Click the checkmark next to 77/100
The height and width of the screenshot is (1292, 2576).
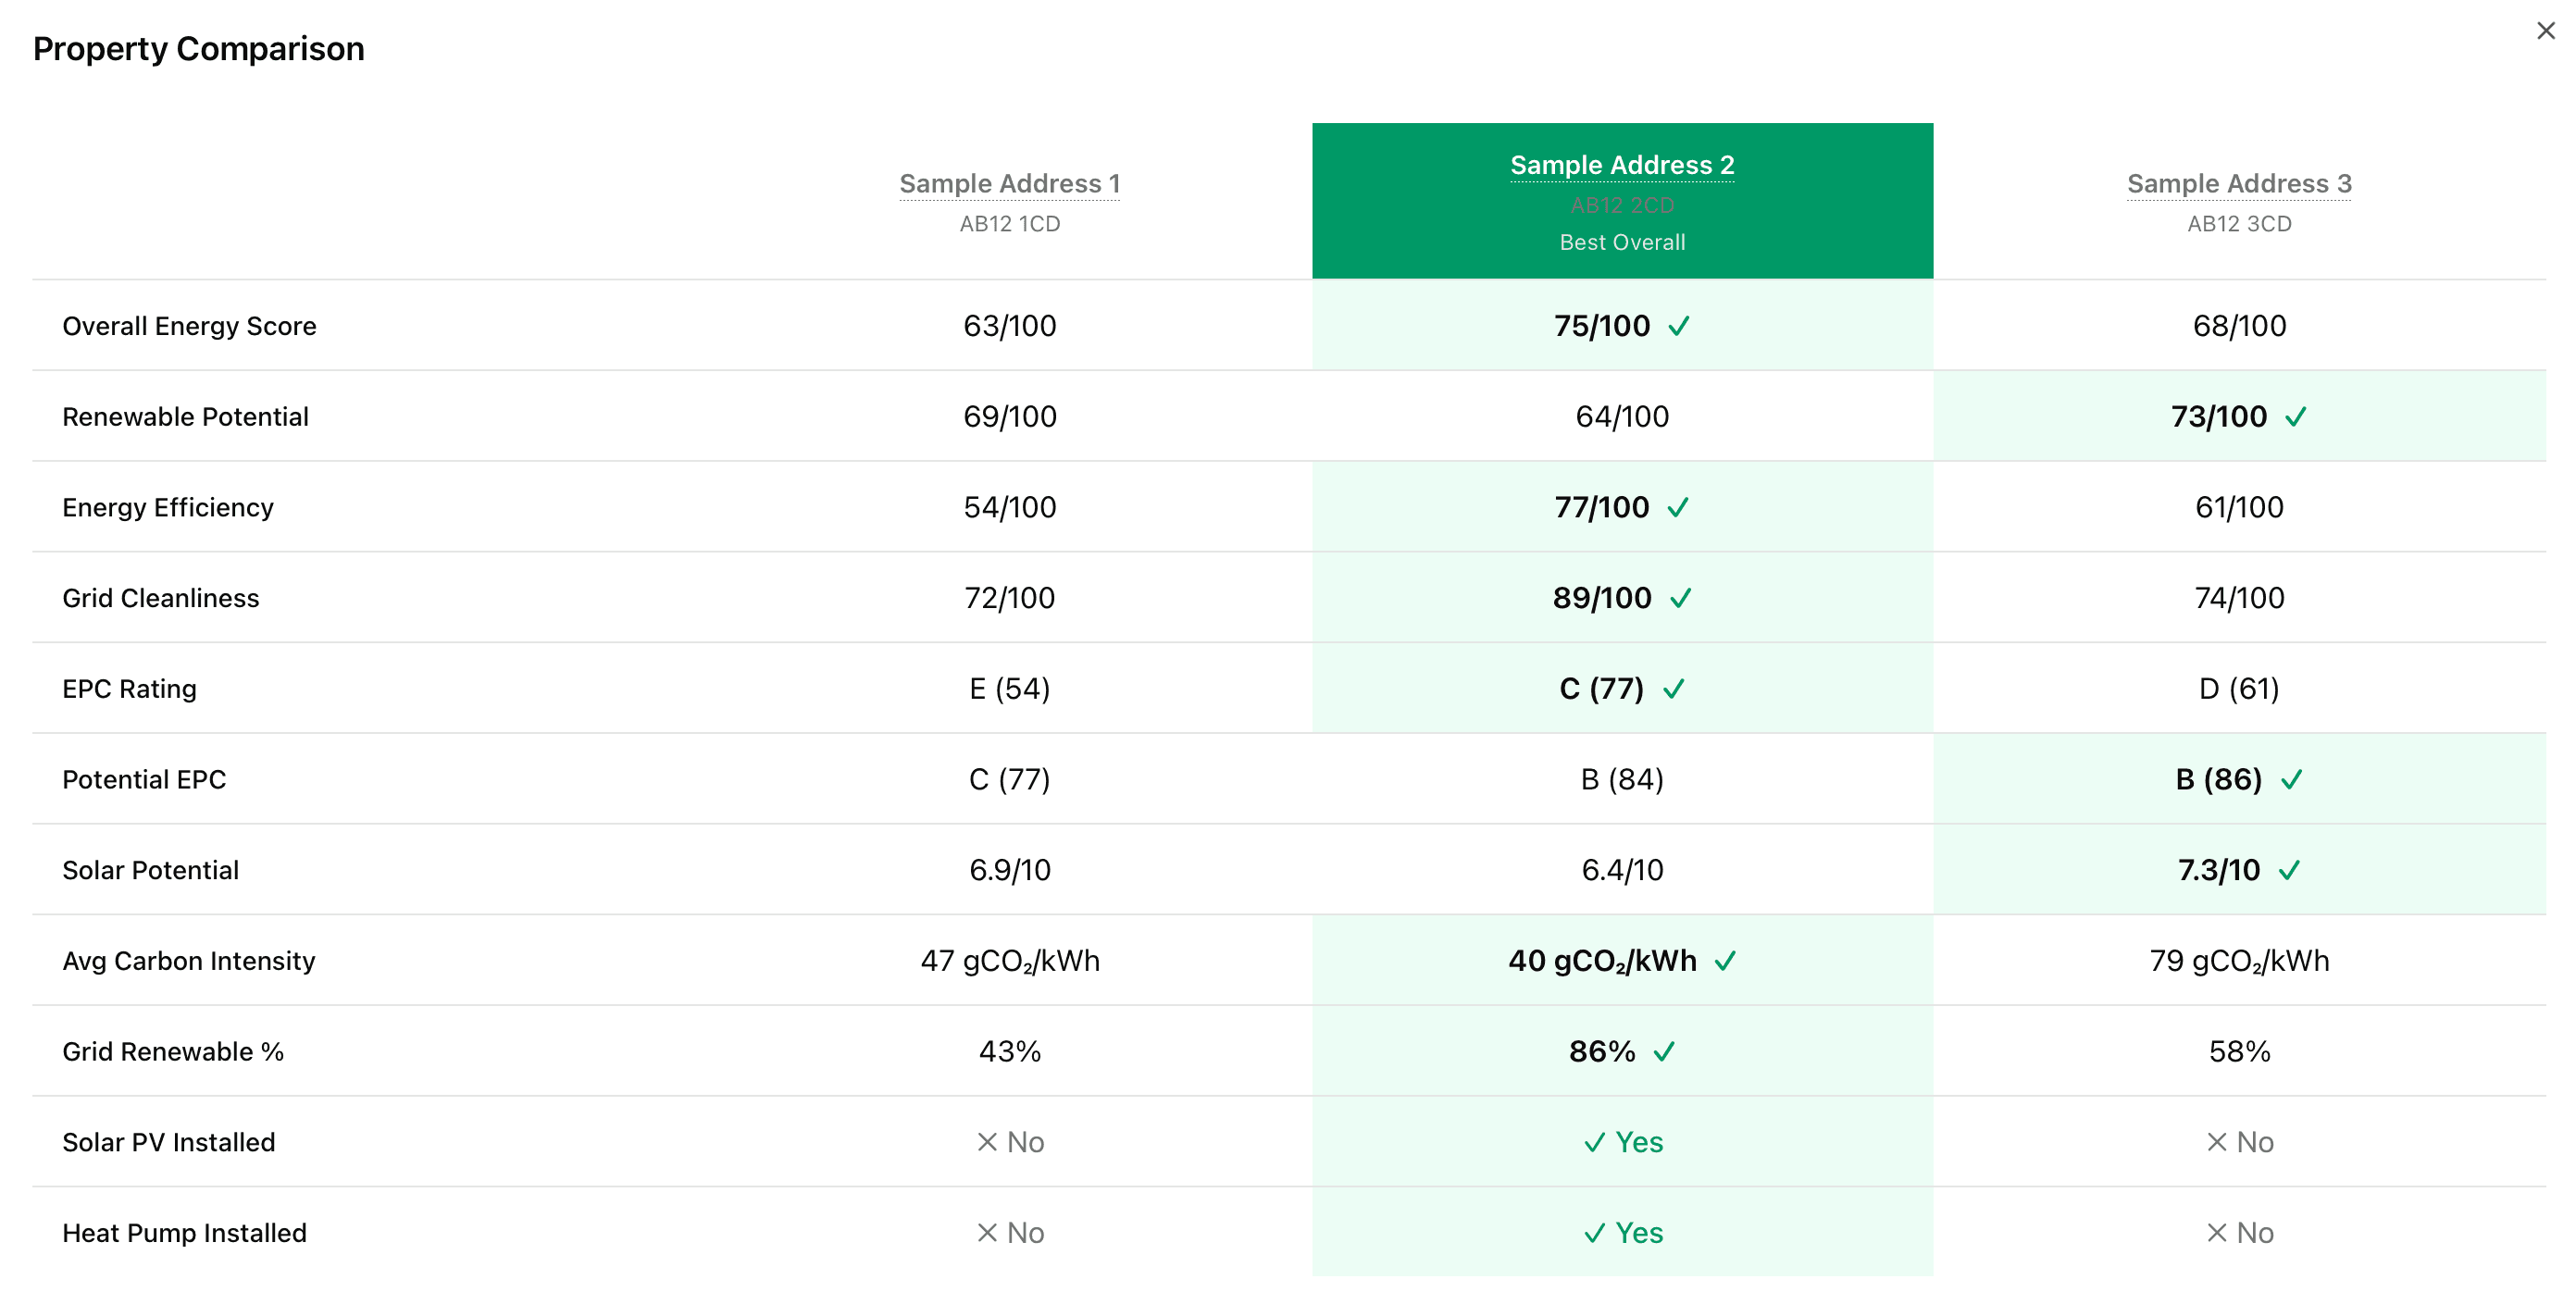[x=1678, y=508]
